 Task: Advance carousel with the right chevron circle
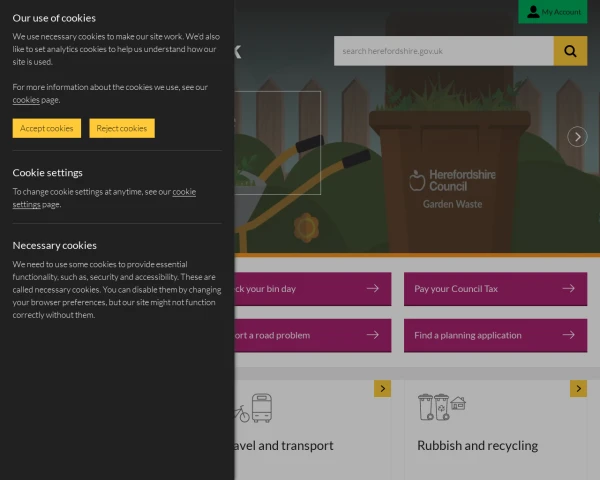click(577, 137)
